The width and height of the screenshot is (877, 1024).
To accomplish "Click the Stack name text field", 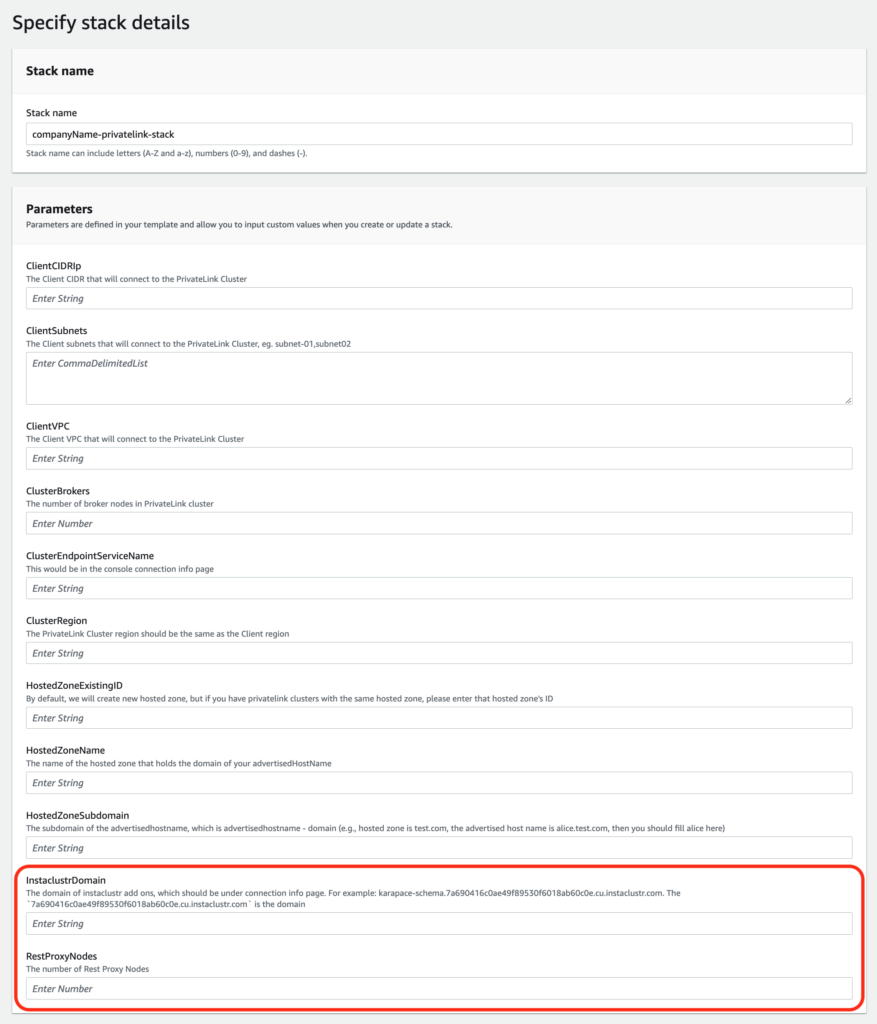I will point(438,134).
